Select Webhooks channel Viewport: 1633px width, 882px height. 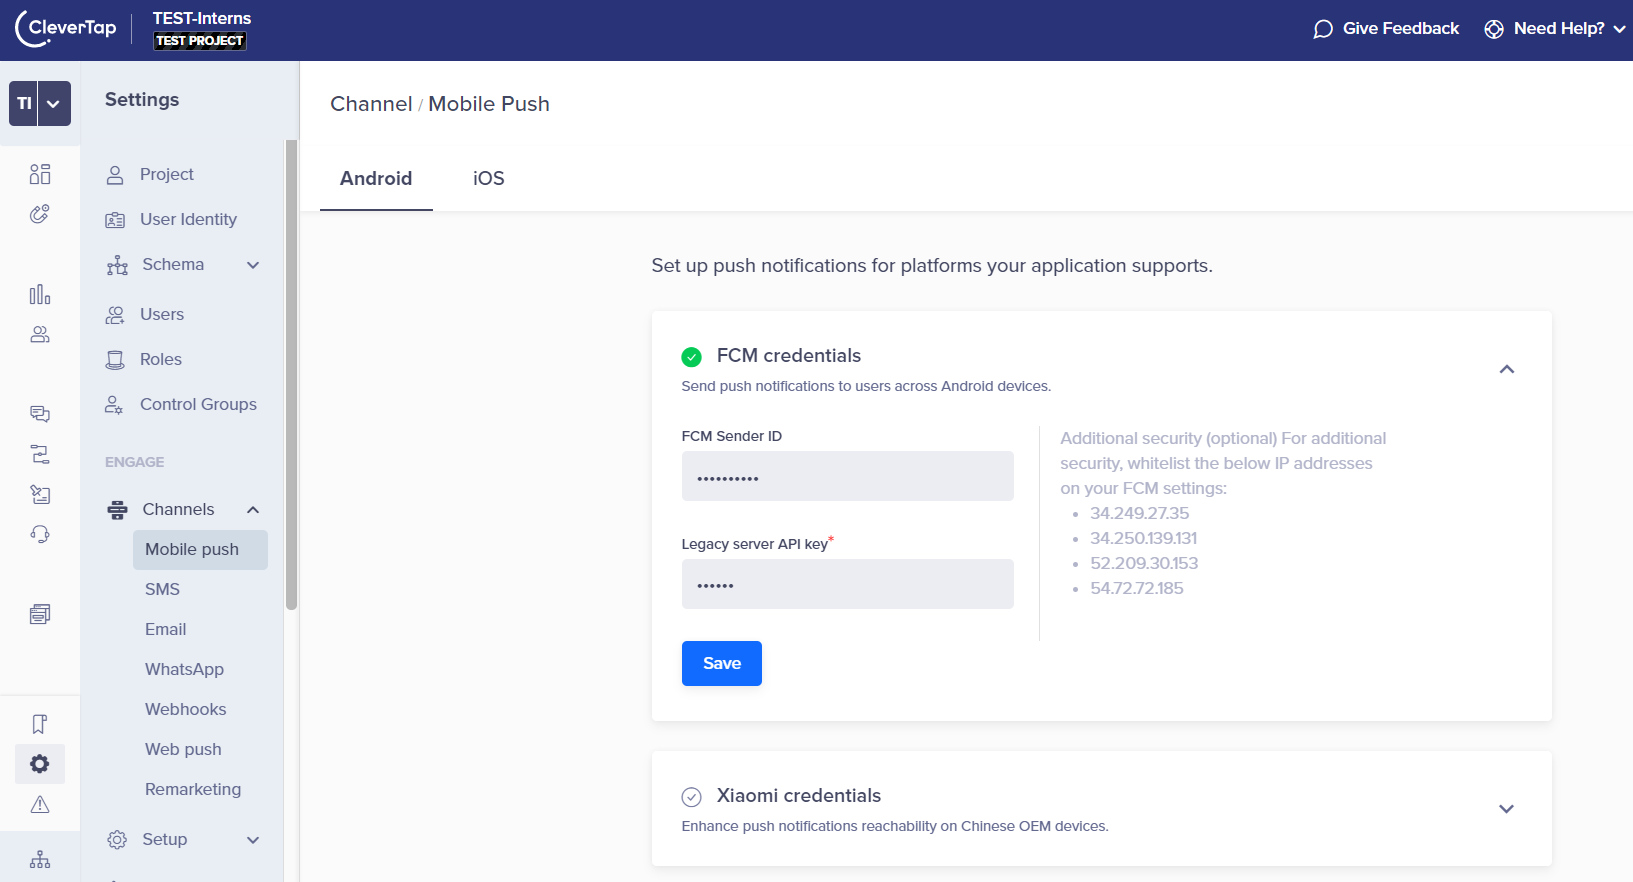tap(185, 709)
